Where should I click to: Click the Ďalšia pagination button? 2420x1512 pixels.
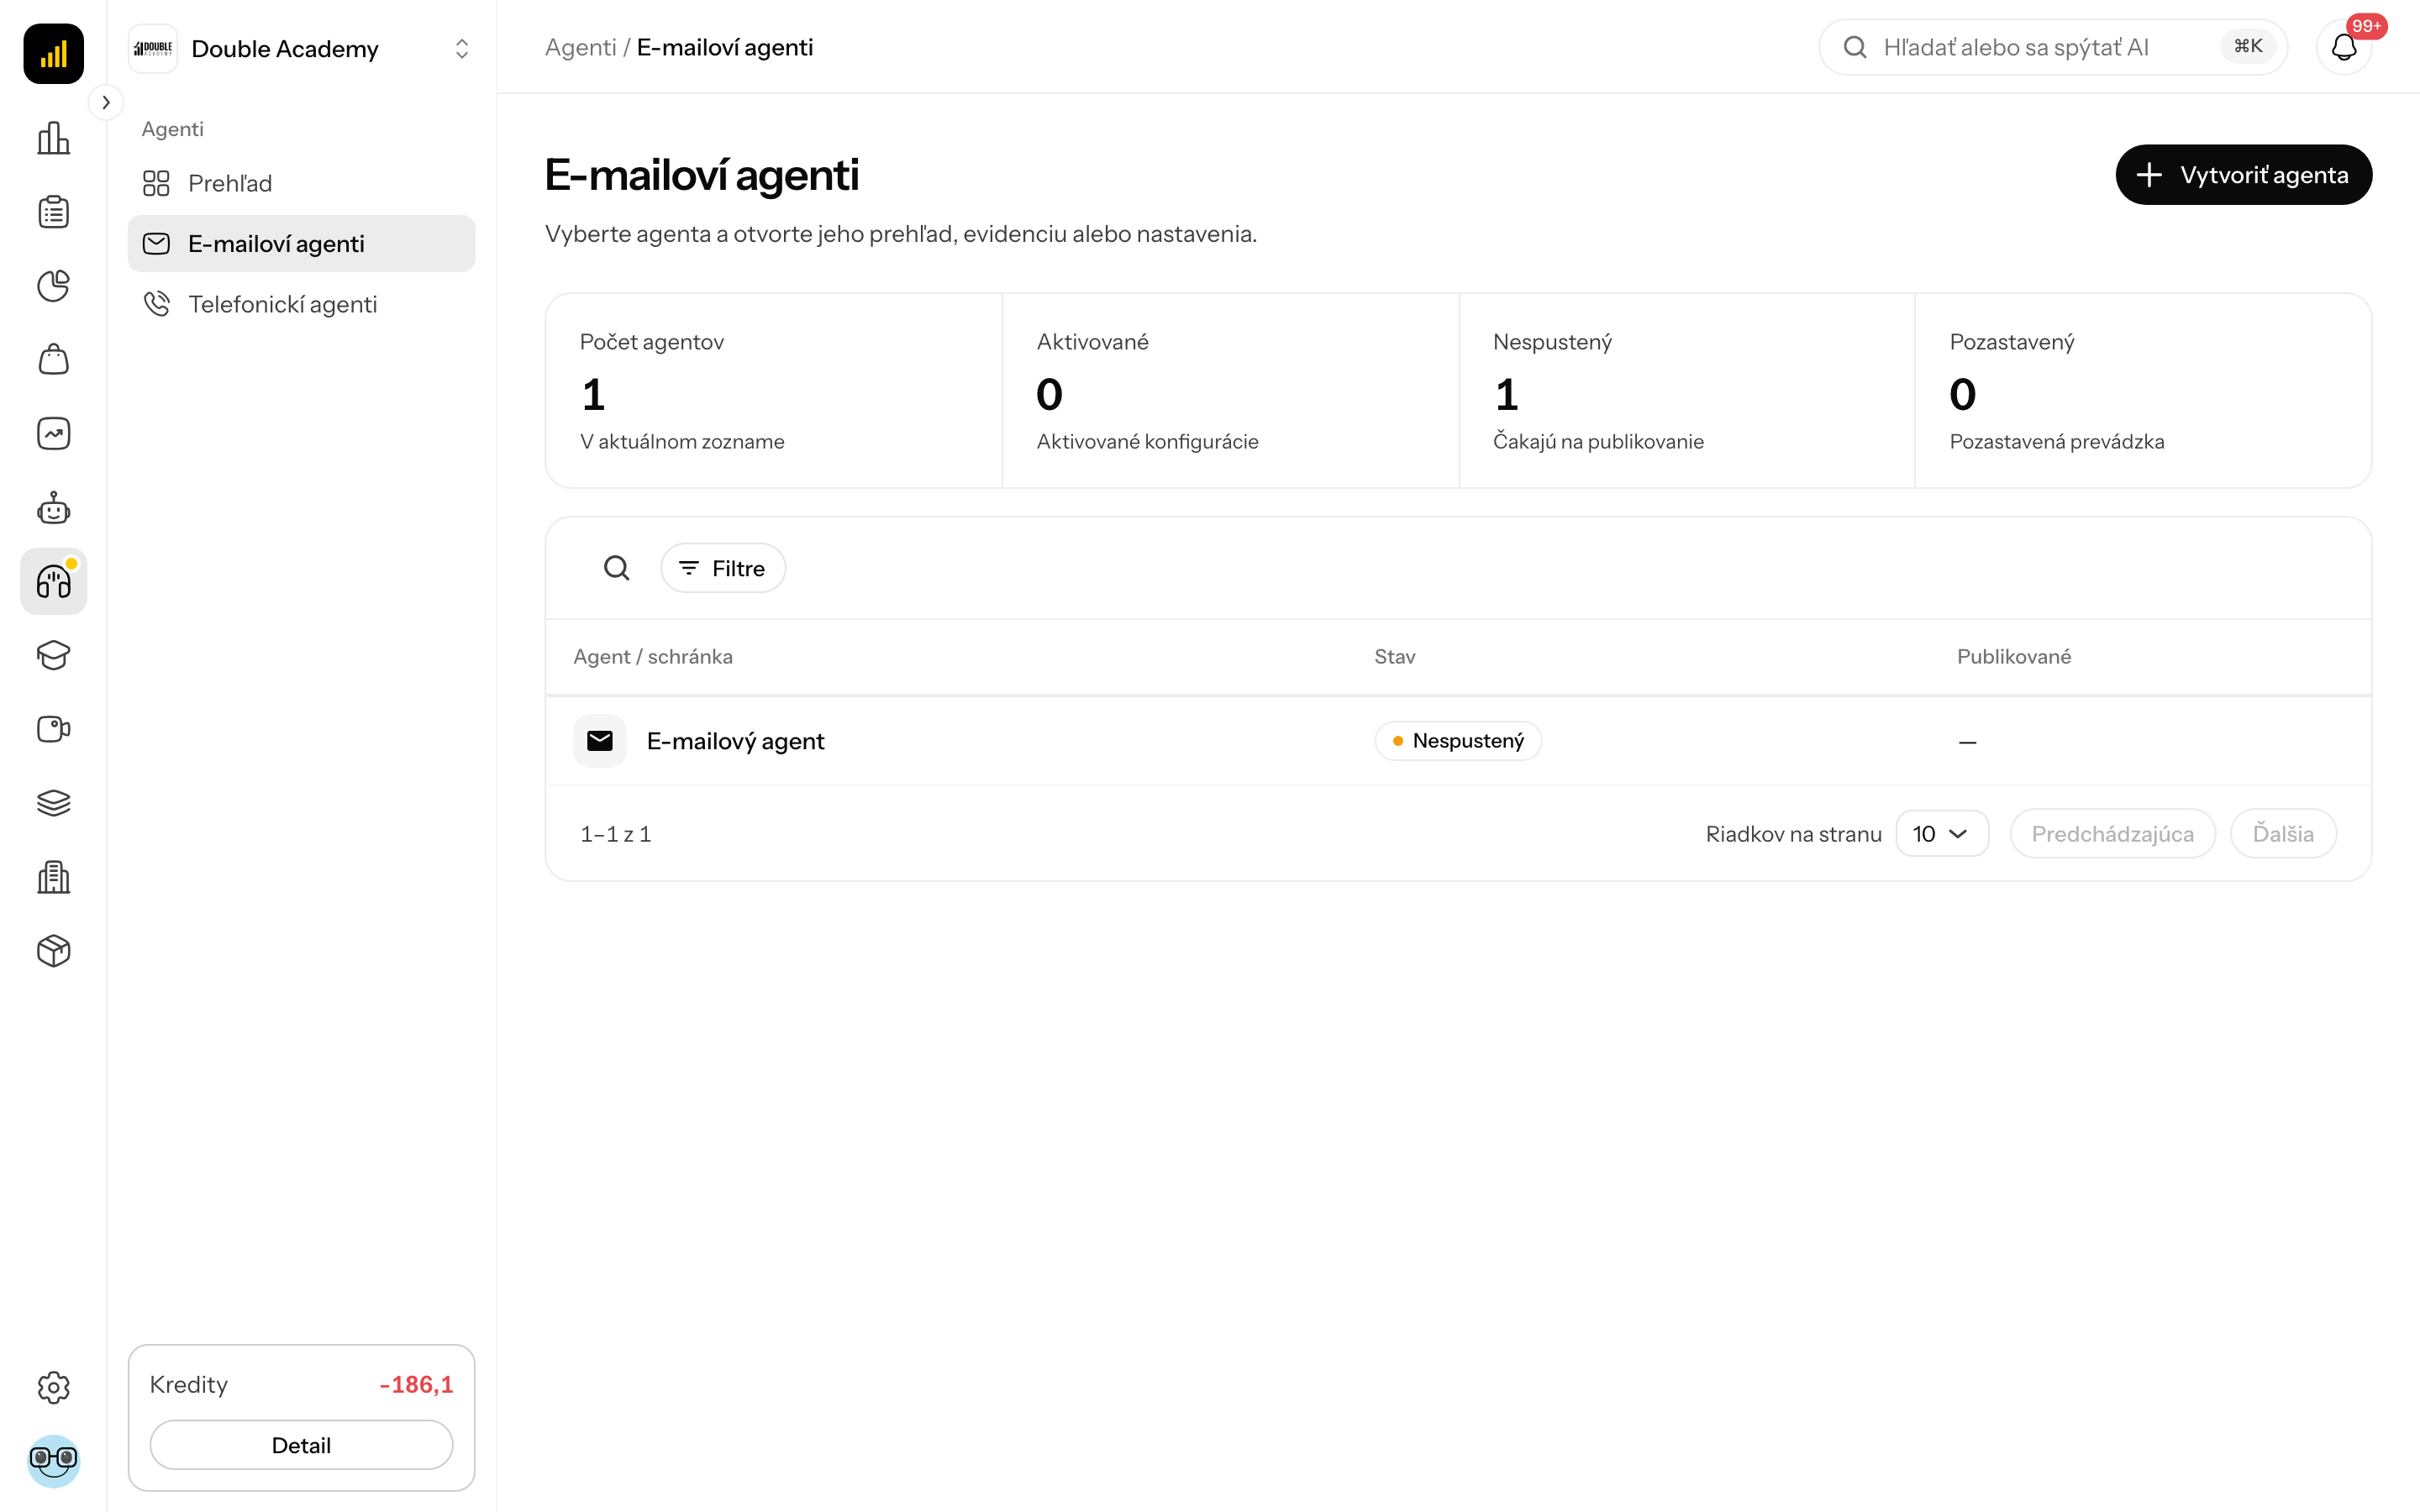(2283, 833)
